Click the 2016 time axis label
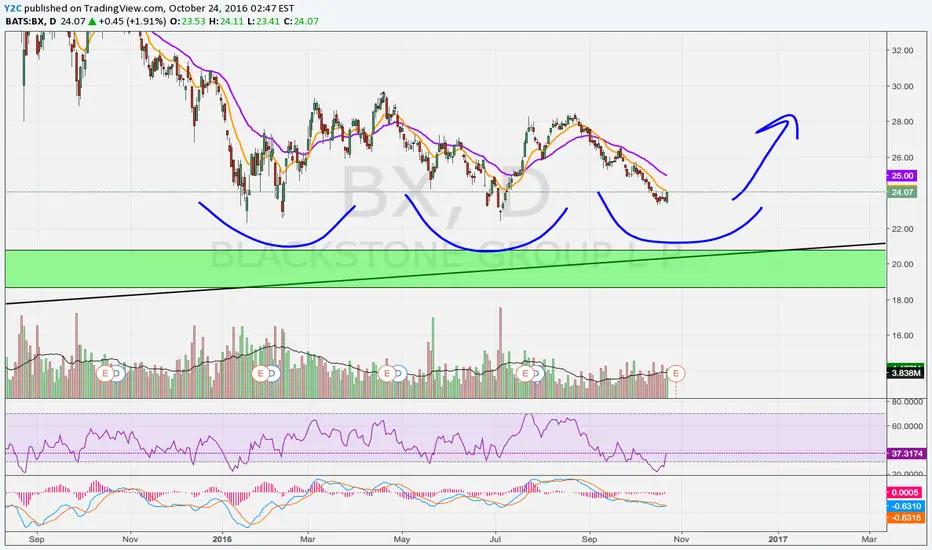The height and width of the screenshot is (550, 932). (222, 539)
